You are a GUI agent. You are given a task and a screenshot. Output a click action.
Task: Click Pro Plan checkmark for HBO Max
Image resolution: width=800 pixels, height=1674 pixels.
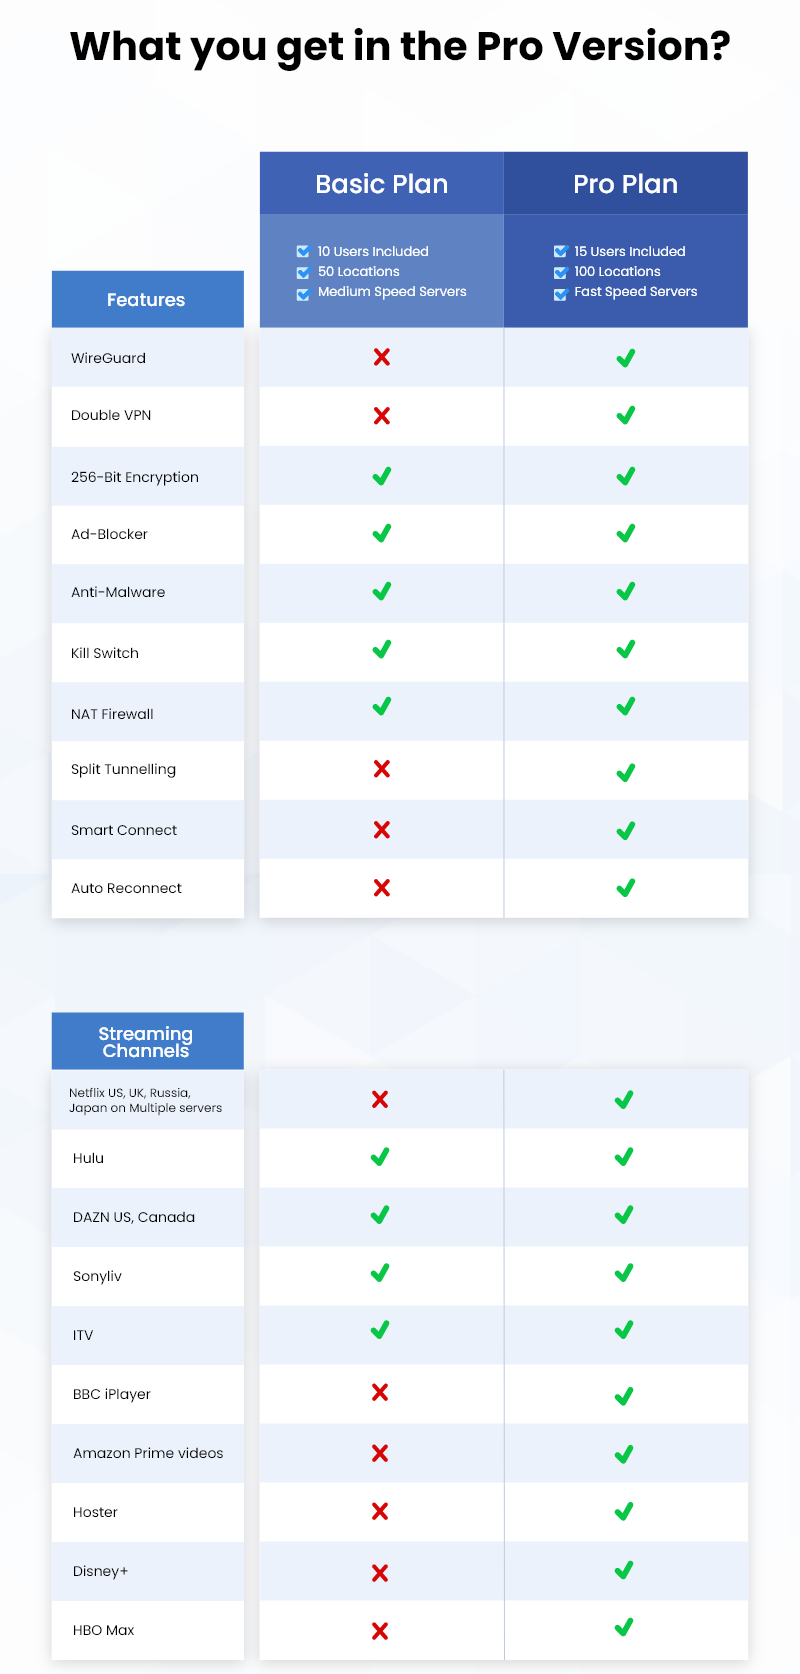point(624,1628)
